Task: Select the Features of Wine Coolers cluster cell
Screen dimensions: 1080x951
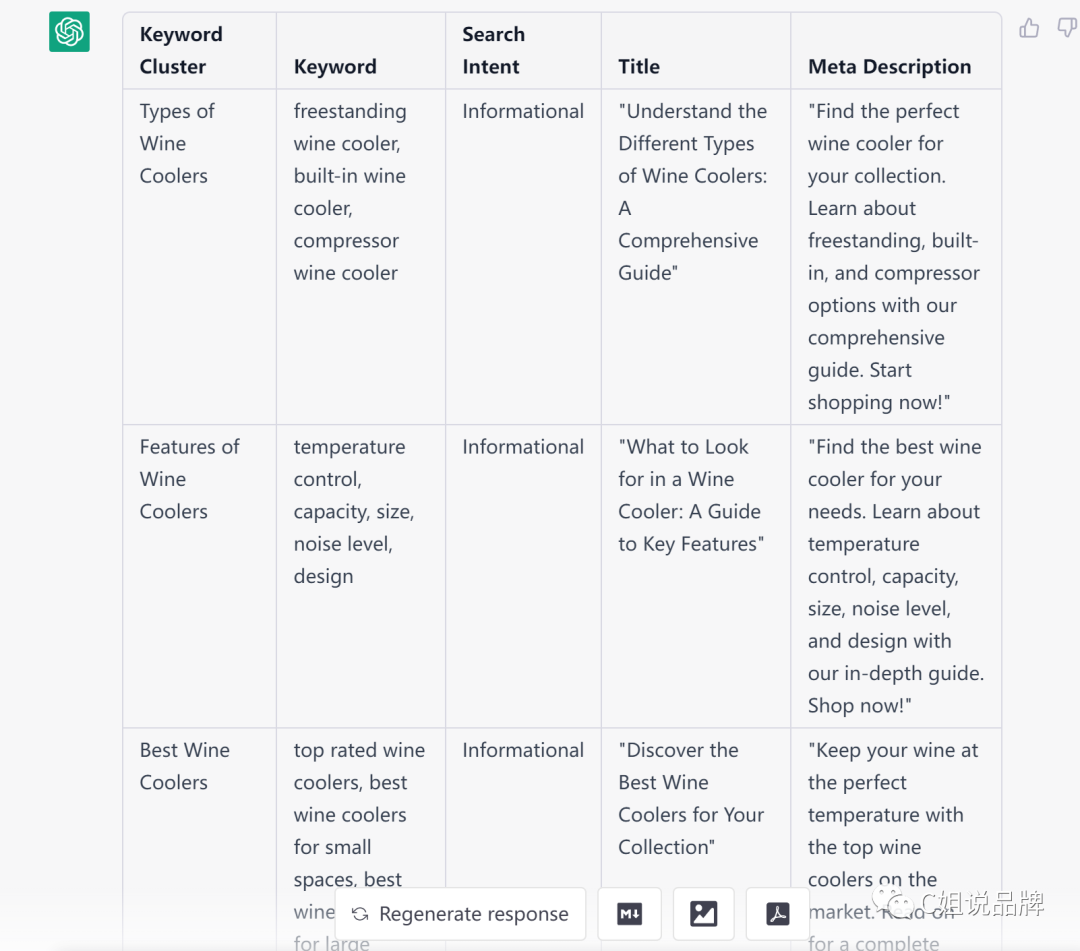Action: point(189,479)
